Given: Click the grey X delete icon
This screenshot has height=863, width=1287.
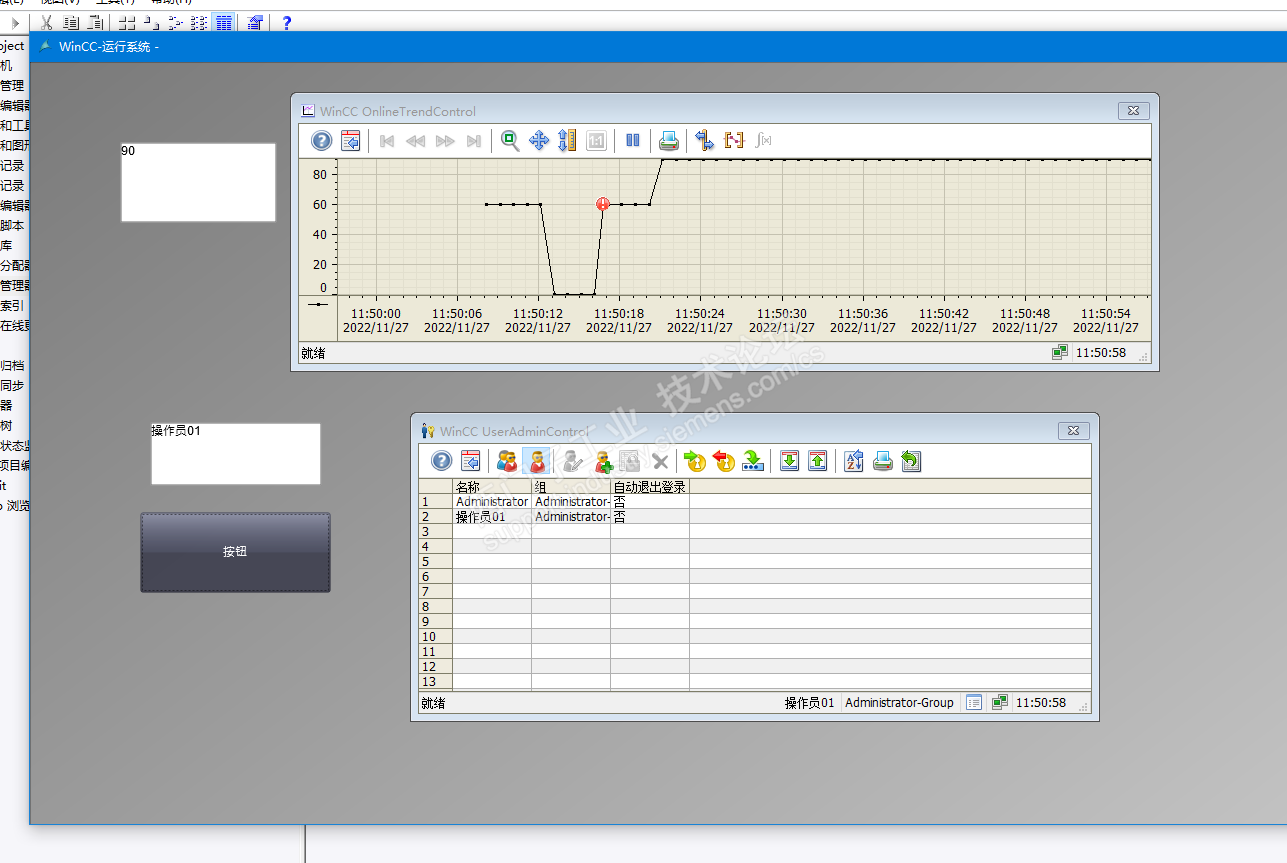Looking at the screenshot, I should pos(660,461).
